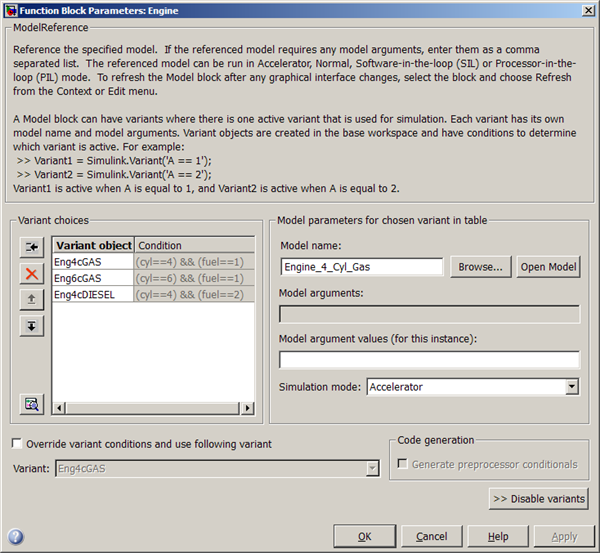Click the Function Block Parameters title bar icon
Viewport: 600px width, 553px height.
pos(10,10)
